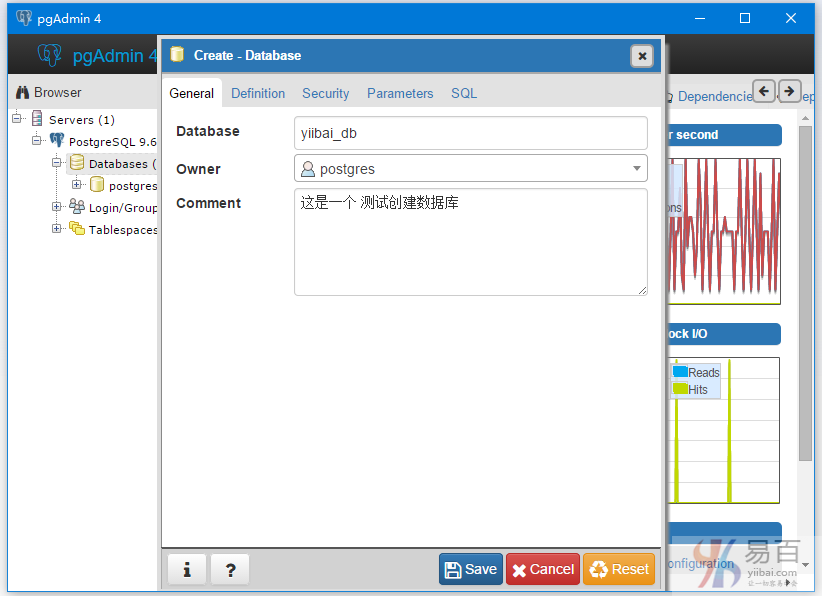Select the postgres user icon in Owner field

click(x=307, y=168)
